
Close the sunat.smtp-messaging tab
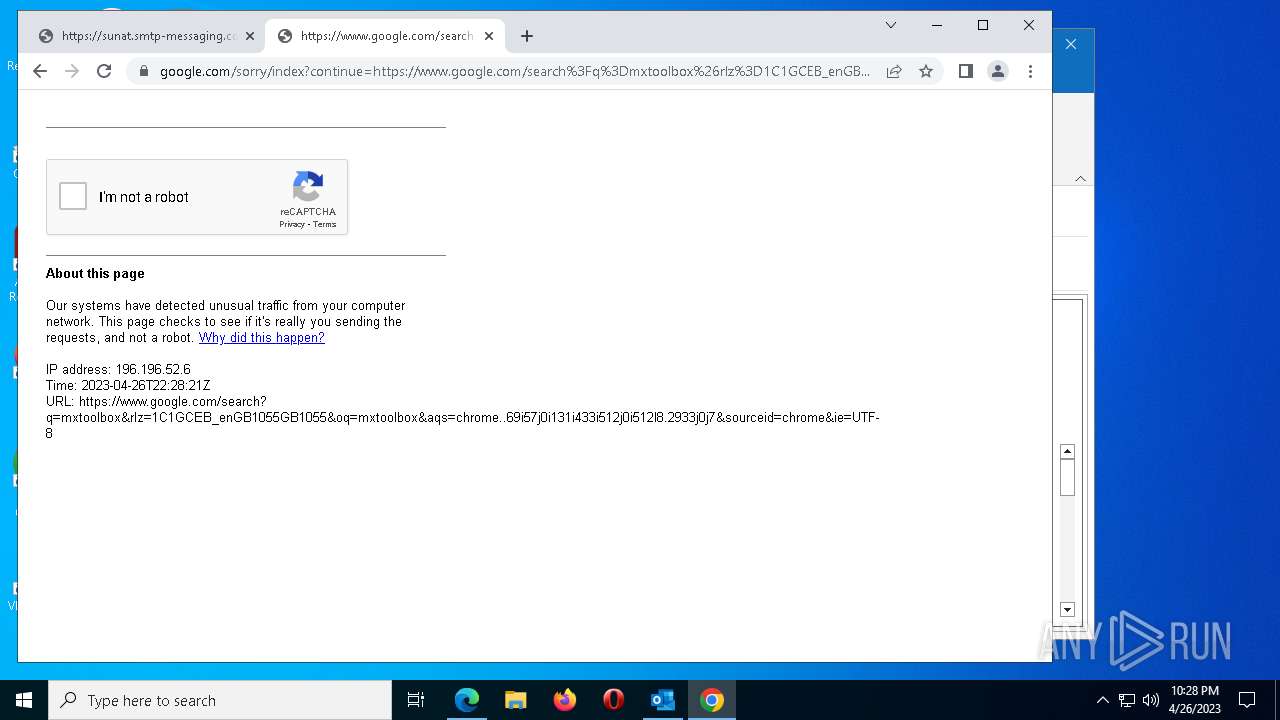tap(250, 36)
